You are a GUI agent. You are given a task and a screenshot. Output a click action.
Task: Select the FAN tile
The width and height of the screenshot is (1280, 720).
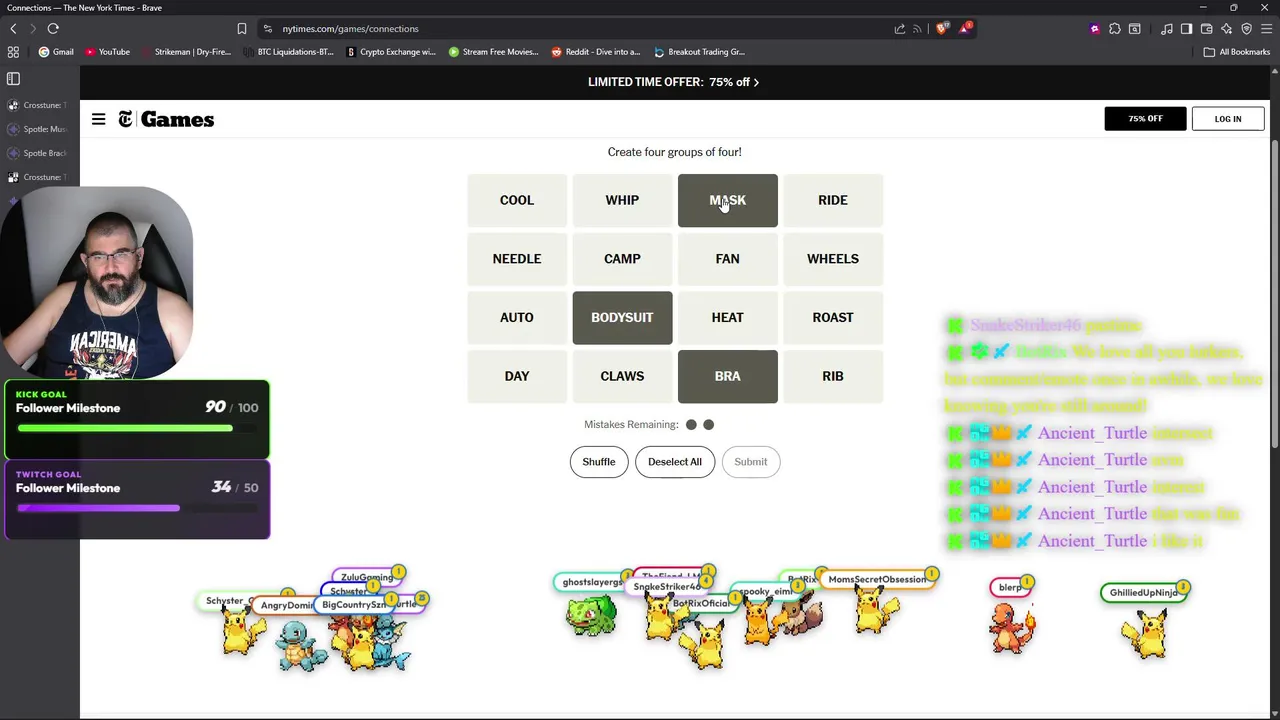click(x=727, y=259)
